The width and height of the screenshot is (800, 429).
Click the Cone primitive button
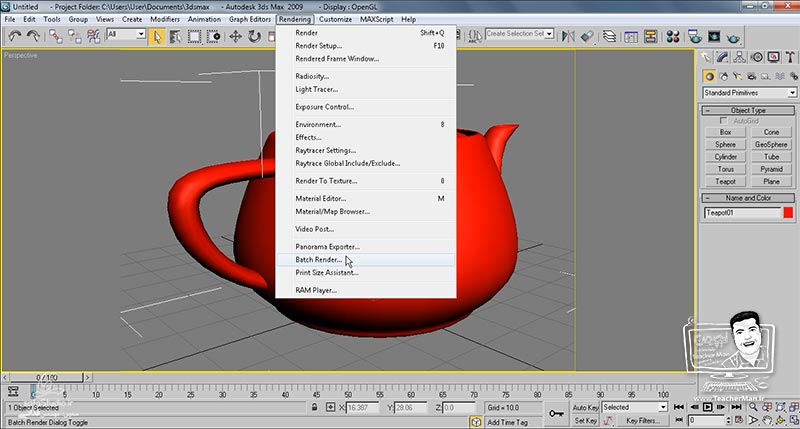point(771,132)
